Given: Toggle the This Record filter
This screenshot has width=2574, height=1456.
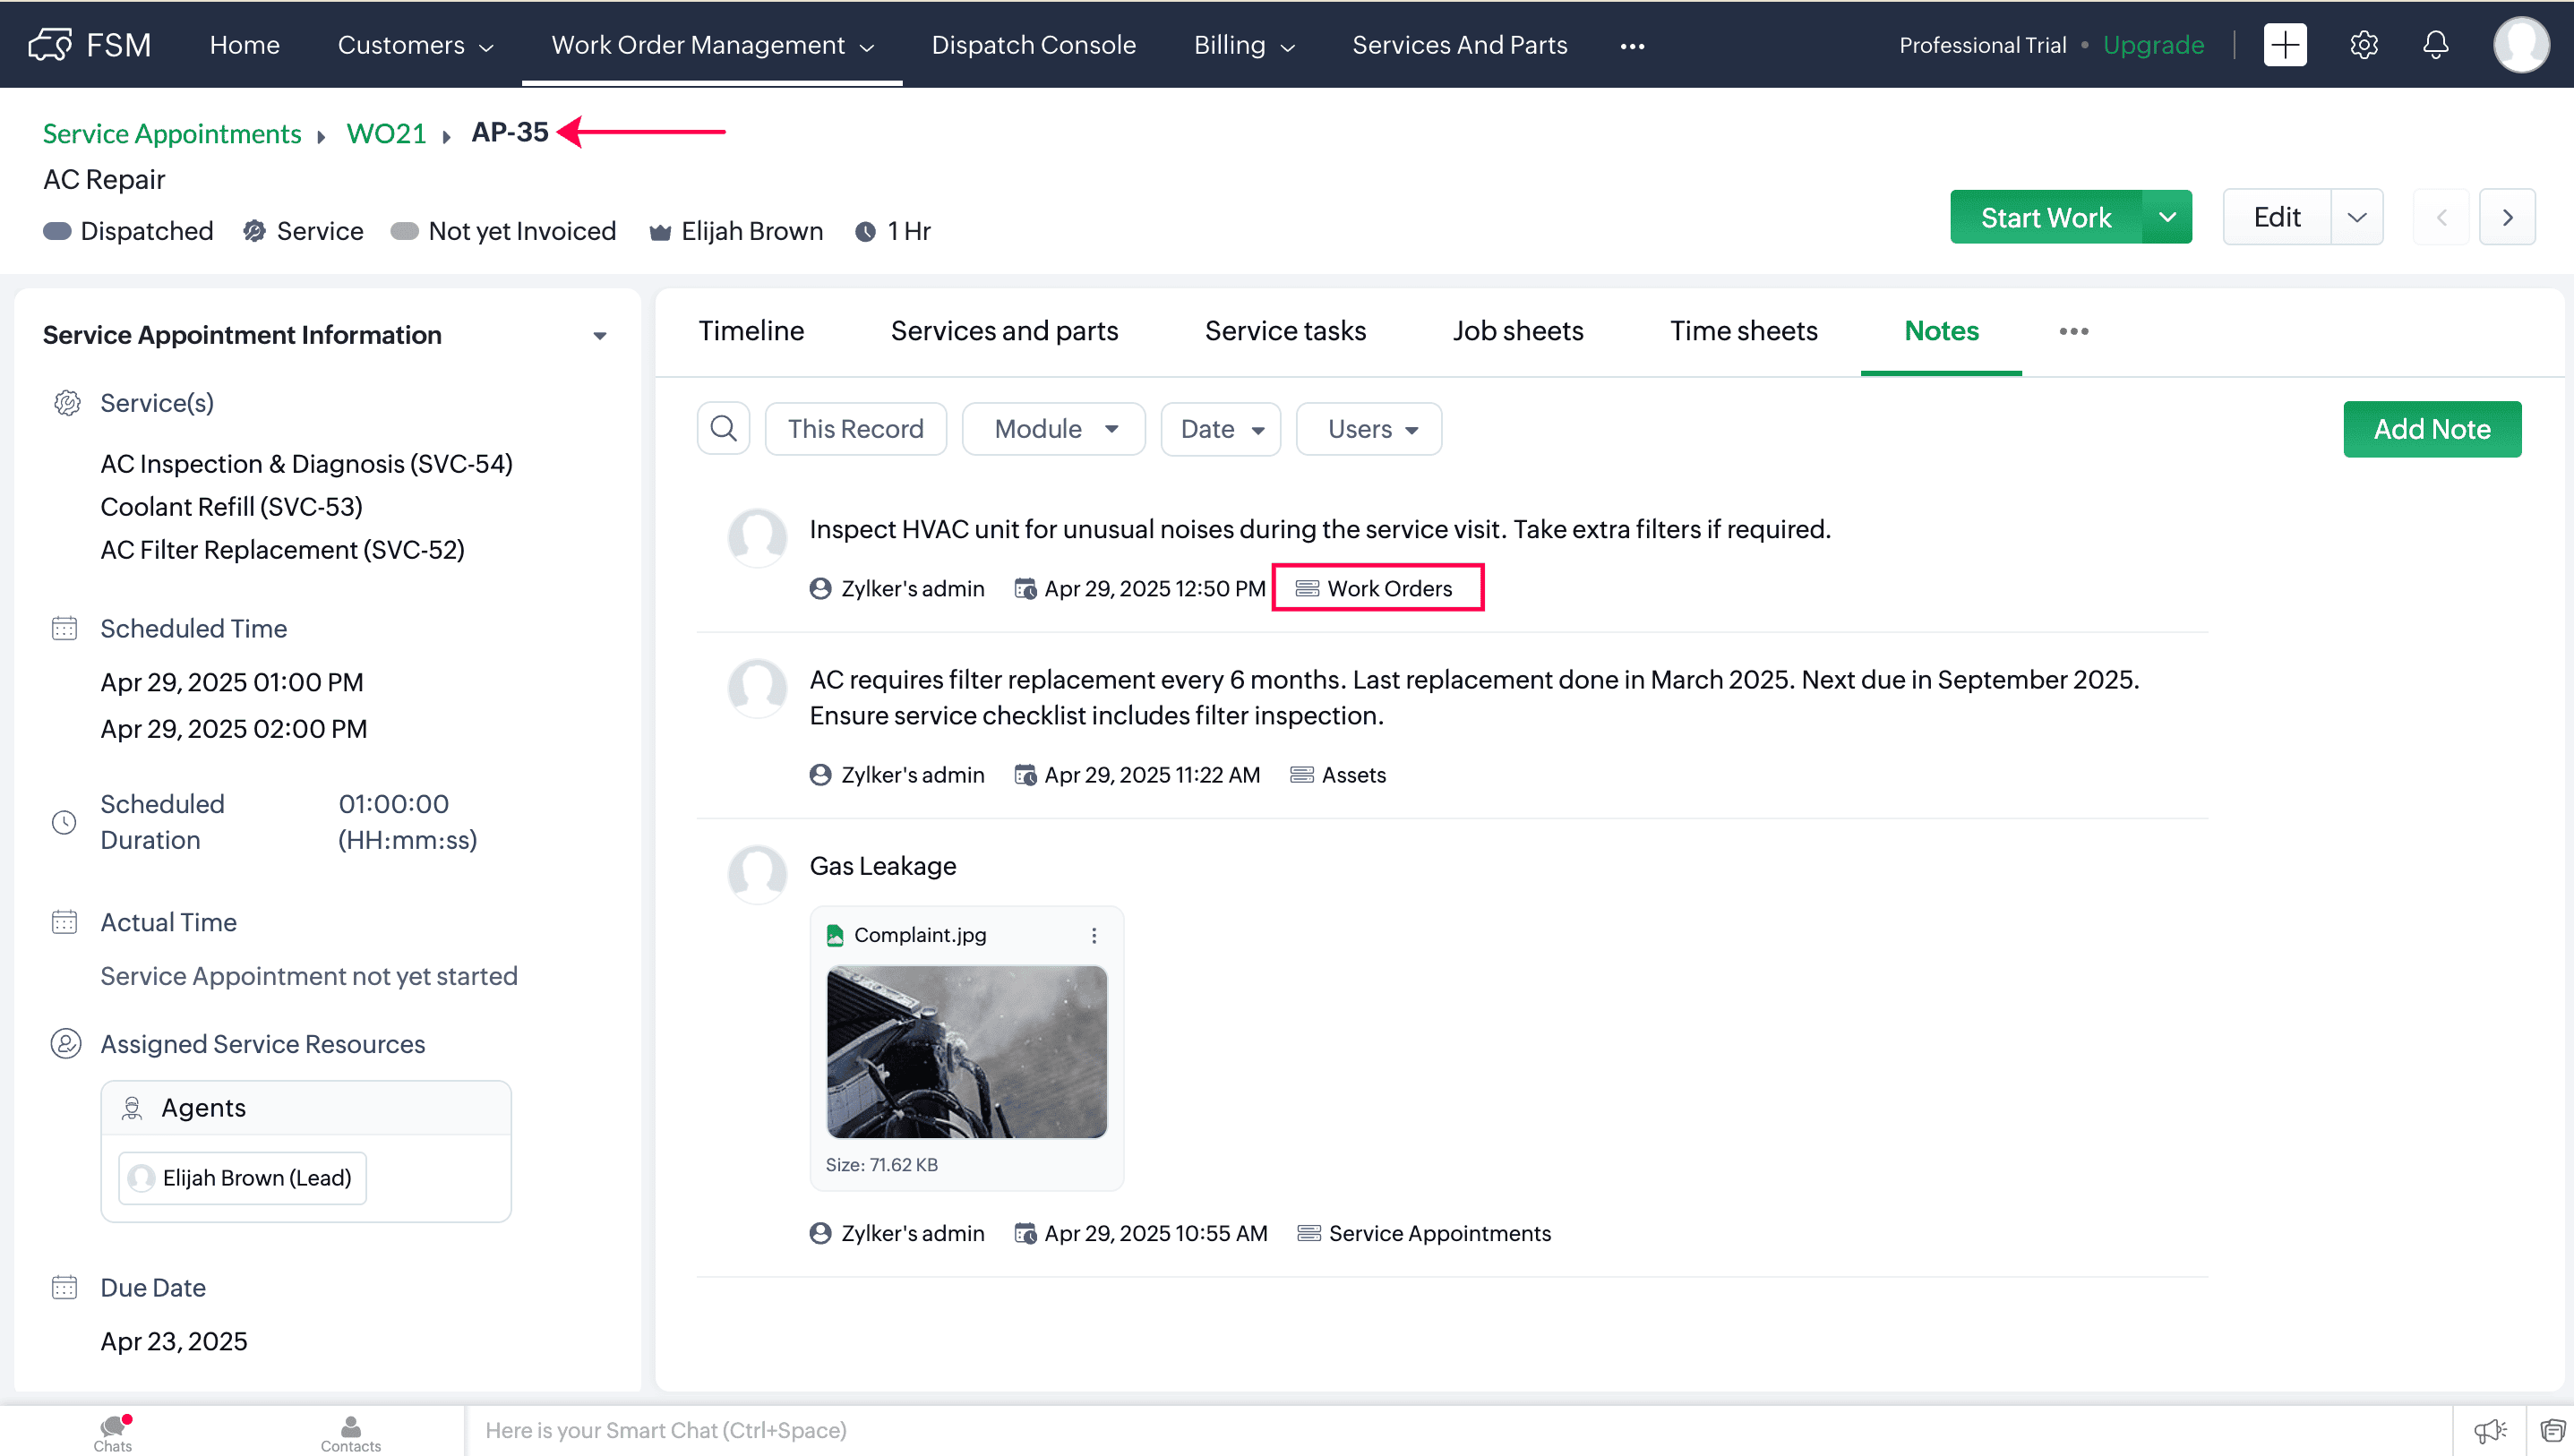Looking at the screenshot, I should pyautogui.click(x=855, y=429).
